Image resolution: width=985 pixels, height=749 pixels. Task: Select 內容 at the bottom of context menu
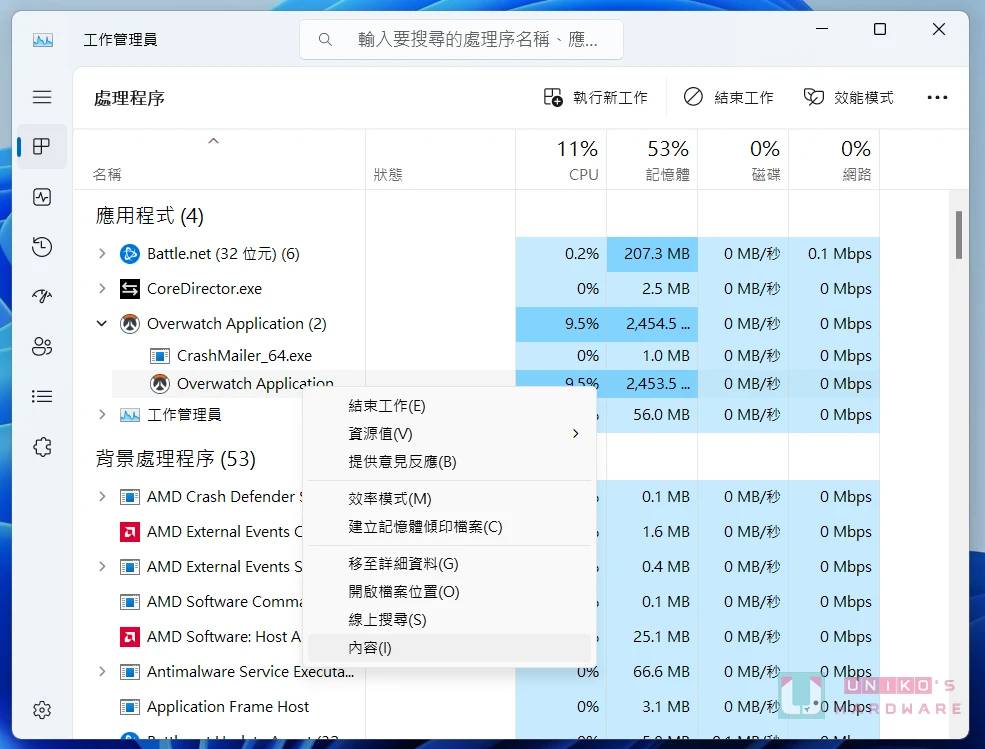[x=370, y=647]
